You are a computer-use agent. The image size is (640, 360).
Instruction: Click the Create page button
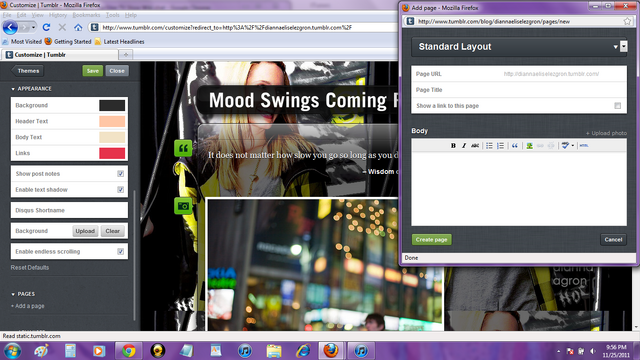coord(431,240)
